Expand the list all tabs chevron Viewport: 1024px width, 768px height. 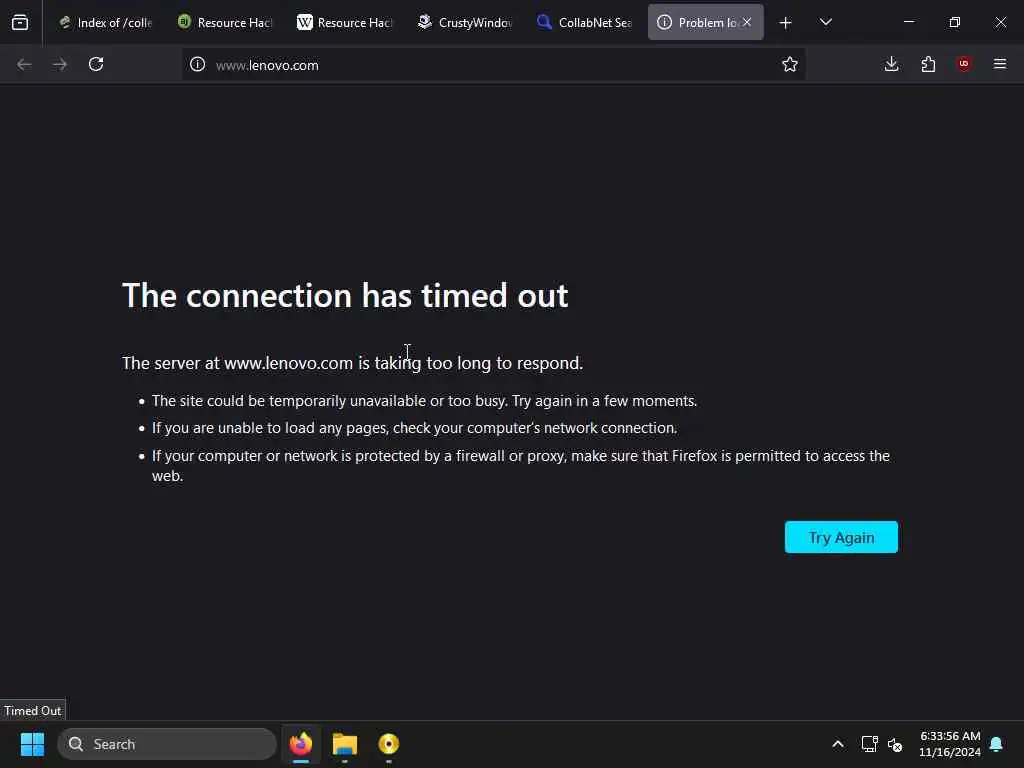(825, 22)
